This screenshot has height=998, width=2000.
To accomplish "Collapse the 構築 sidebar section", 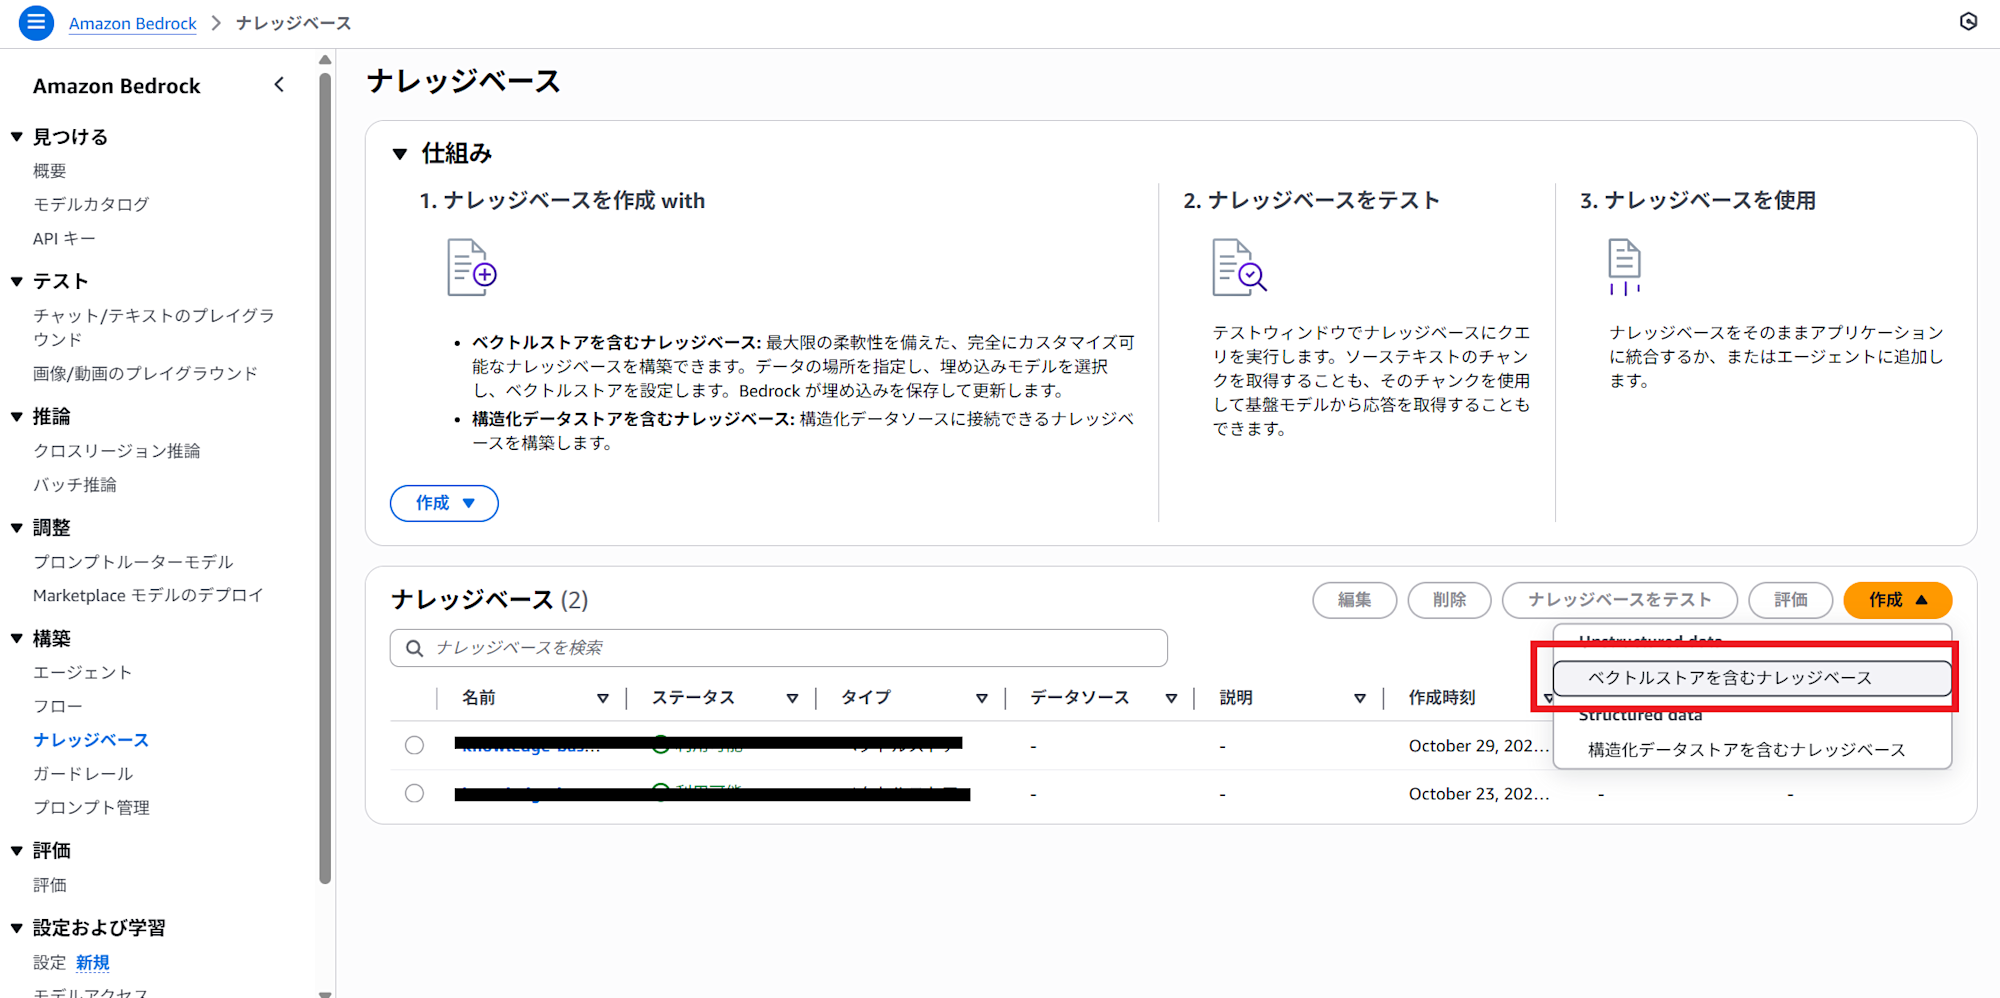I will click(x=16, y=638).
